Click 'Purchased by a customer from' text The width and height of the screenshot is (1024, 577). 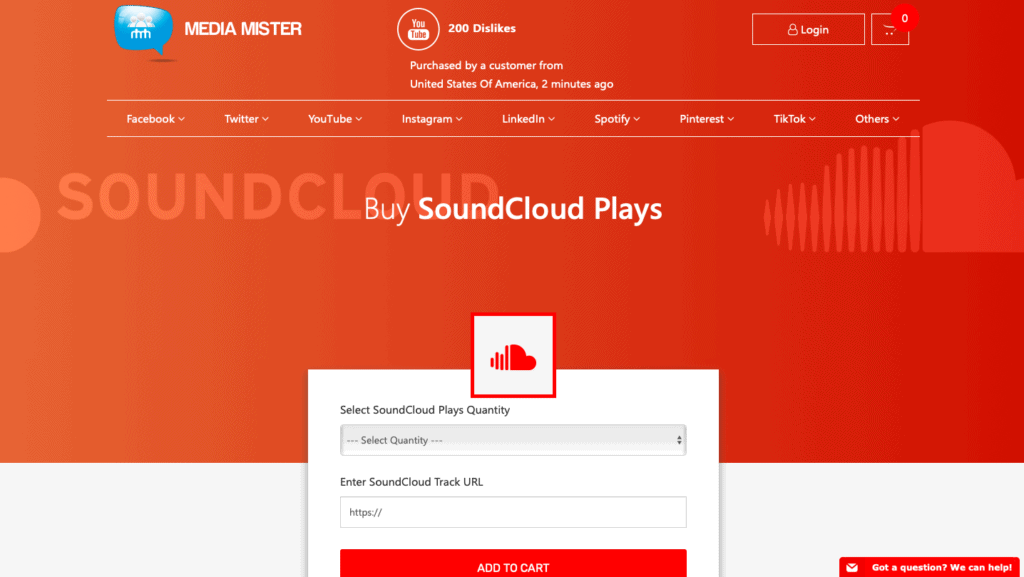pos(487,65)
